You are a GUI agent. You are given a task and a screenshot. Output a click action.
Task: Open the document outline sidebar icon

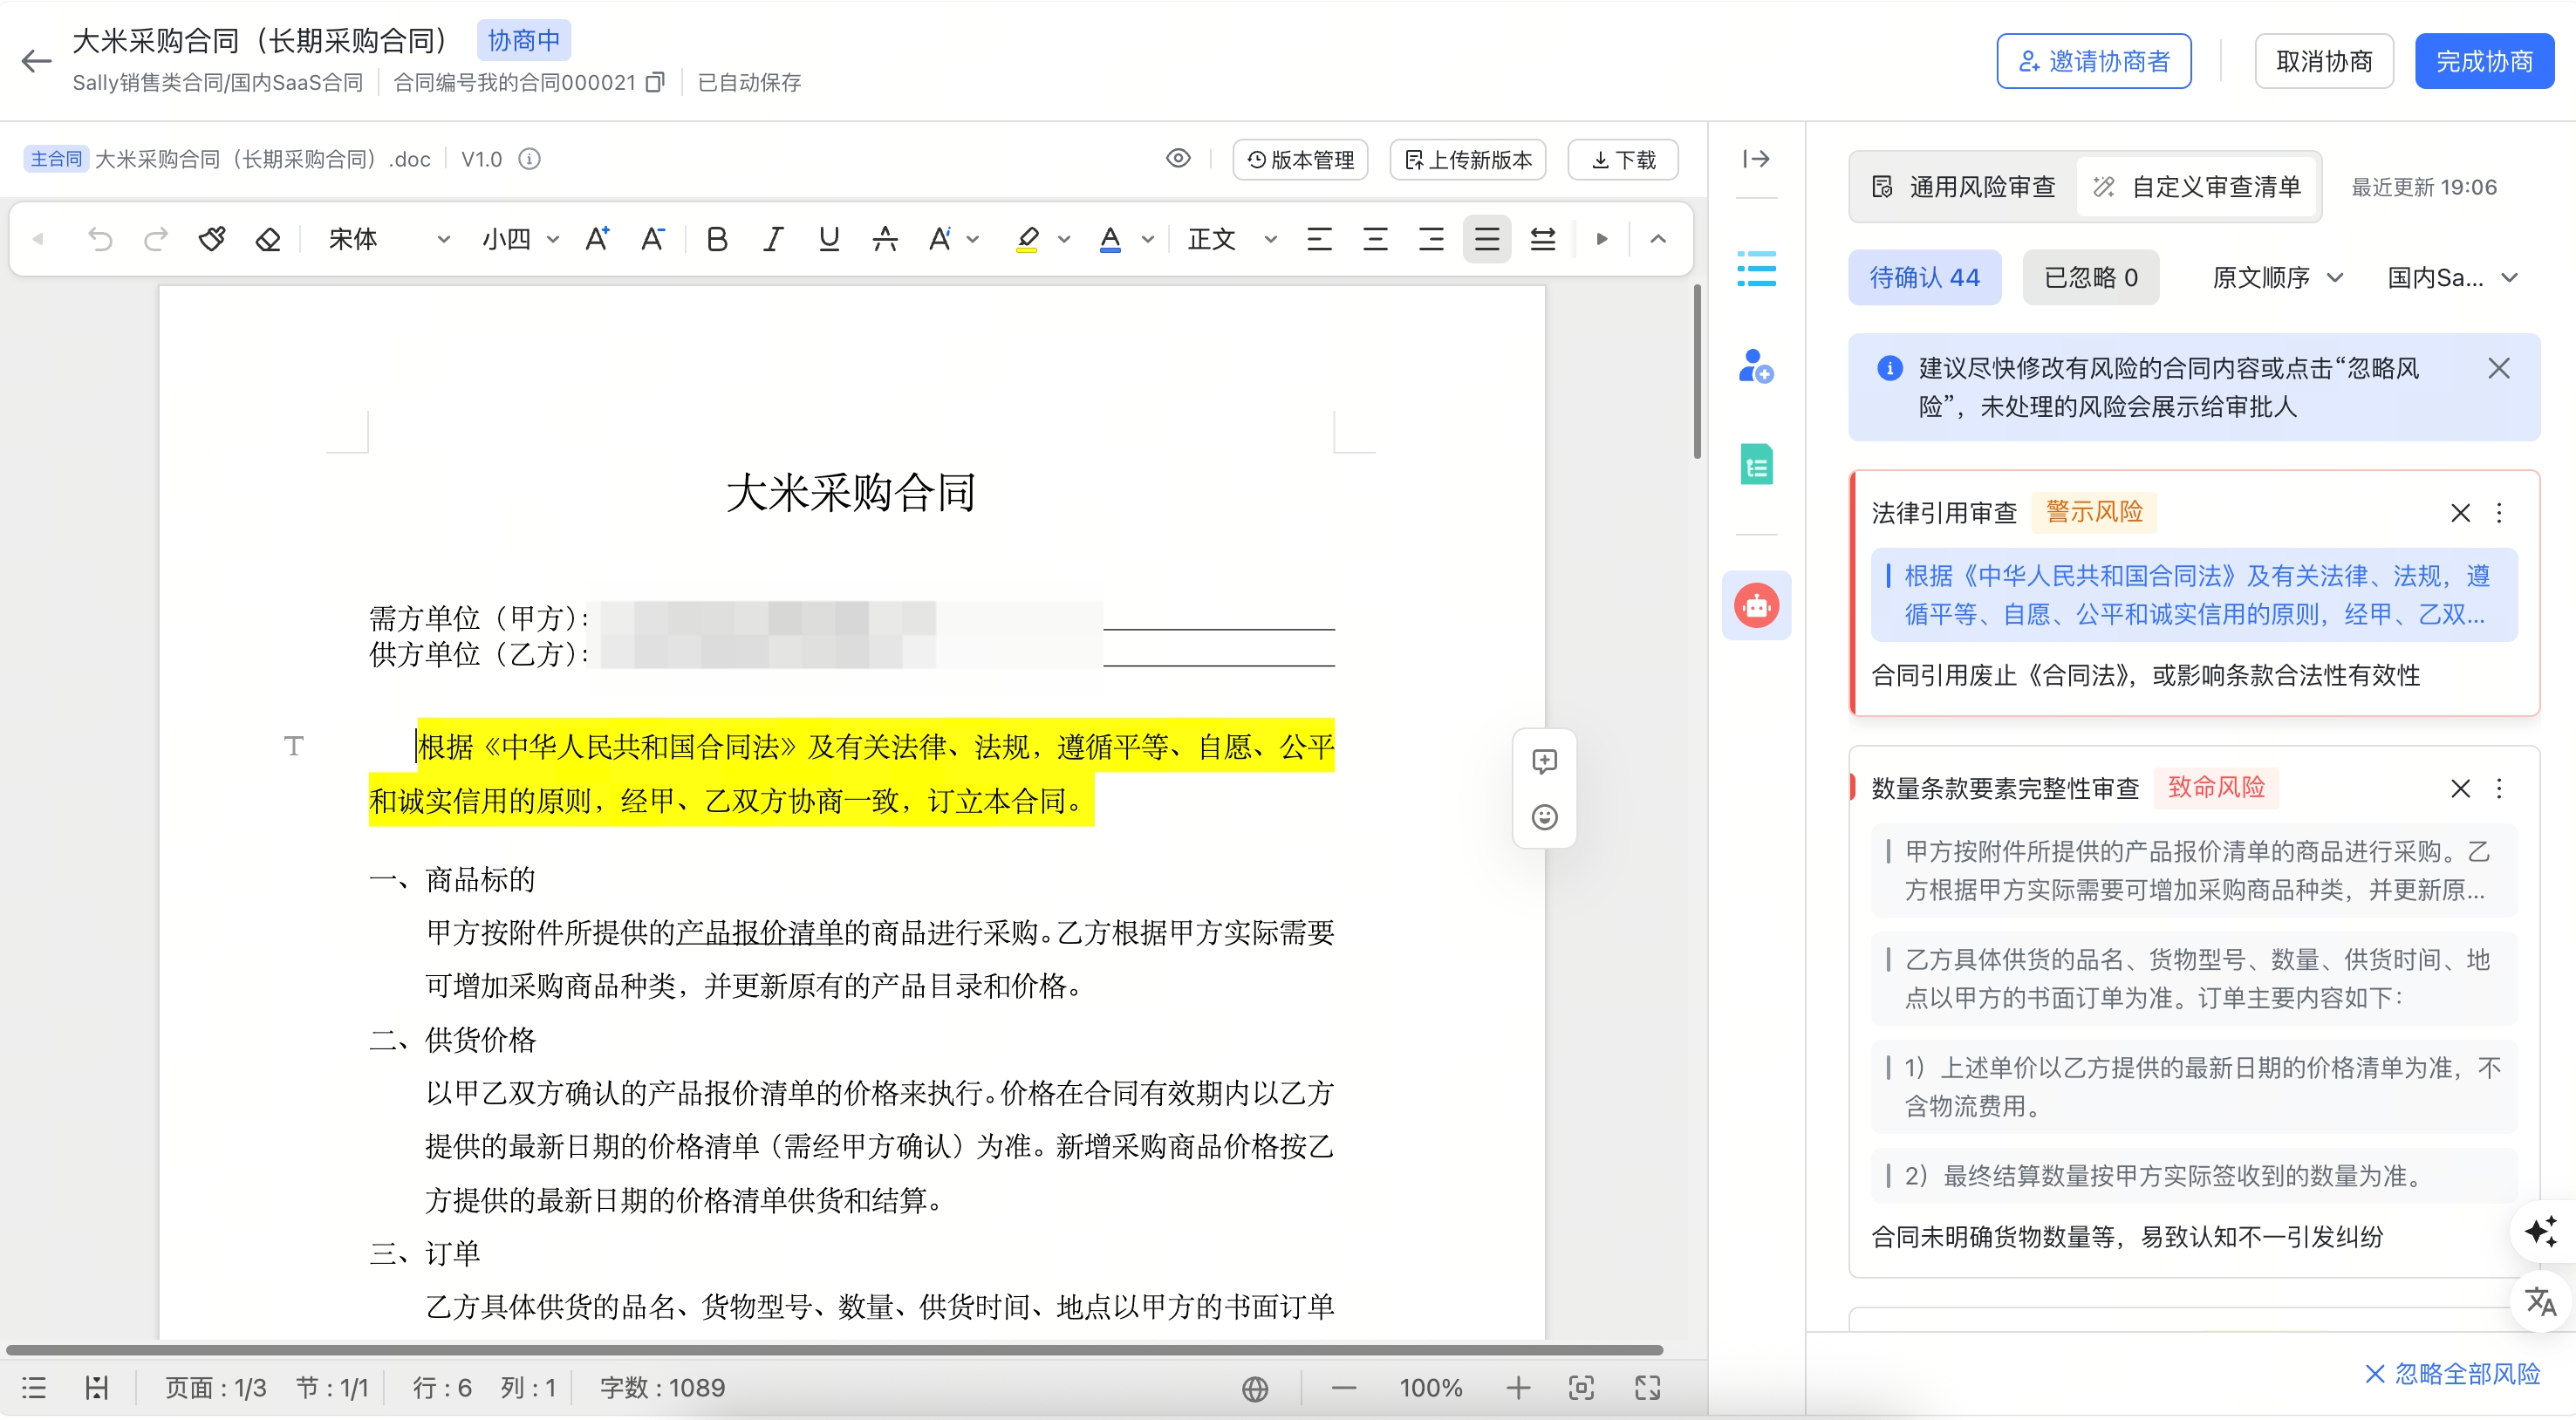tap(1757, 270)
